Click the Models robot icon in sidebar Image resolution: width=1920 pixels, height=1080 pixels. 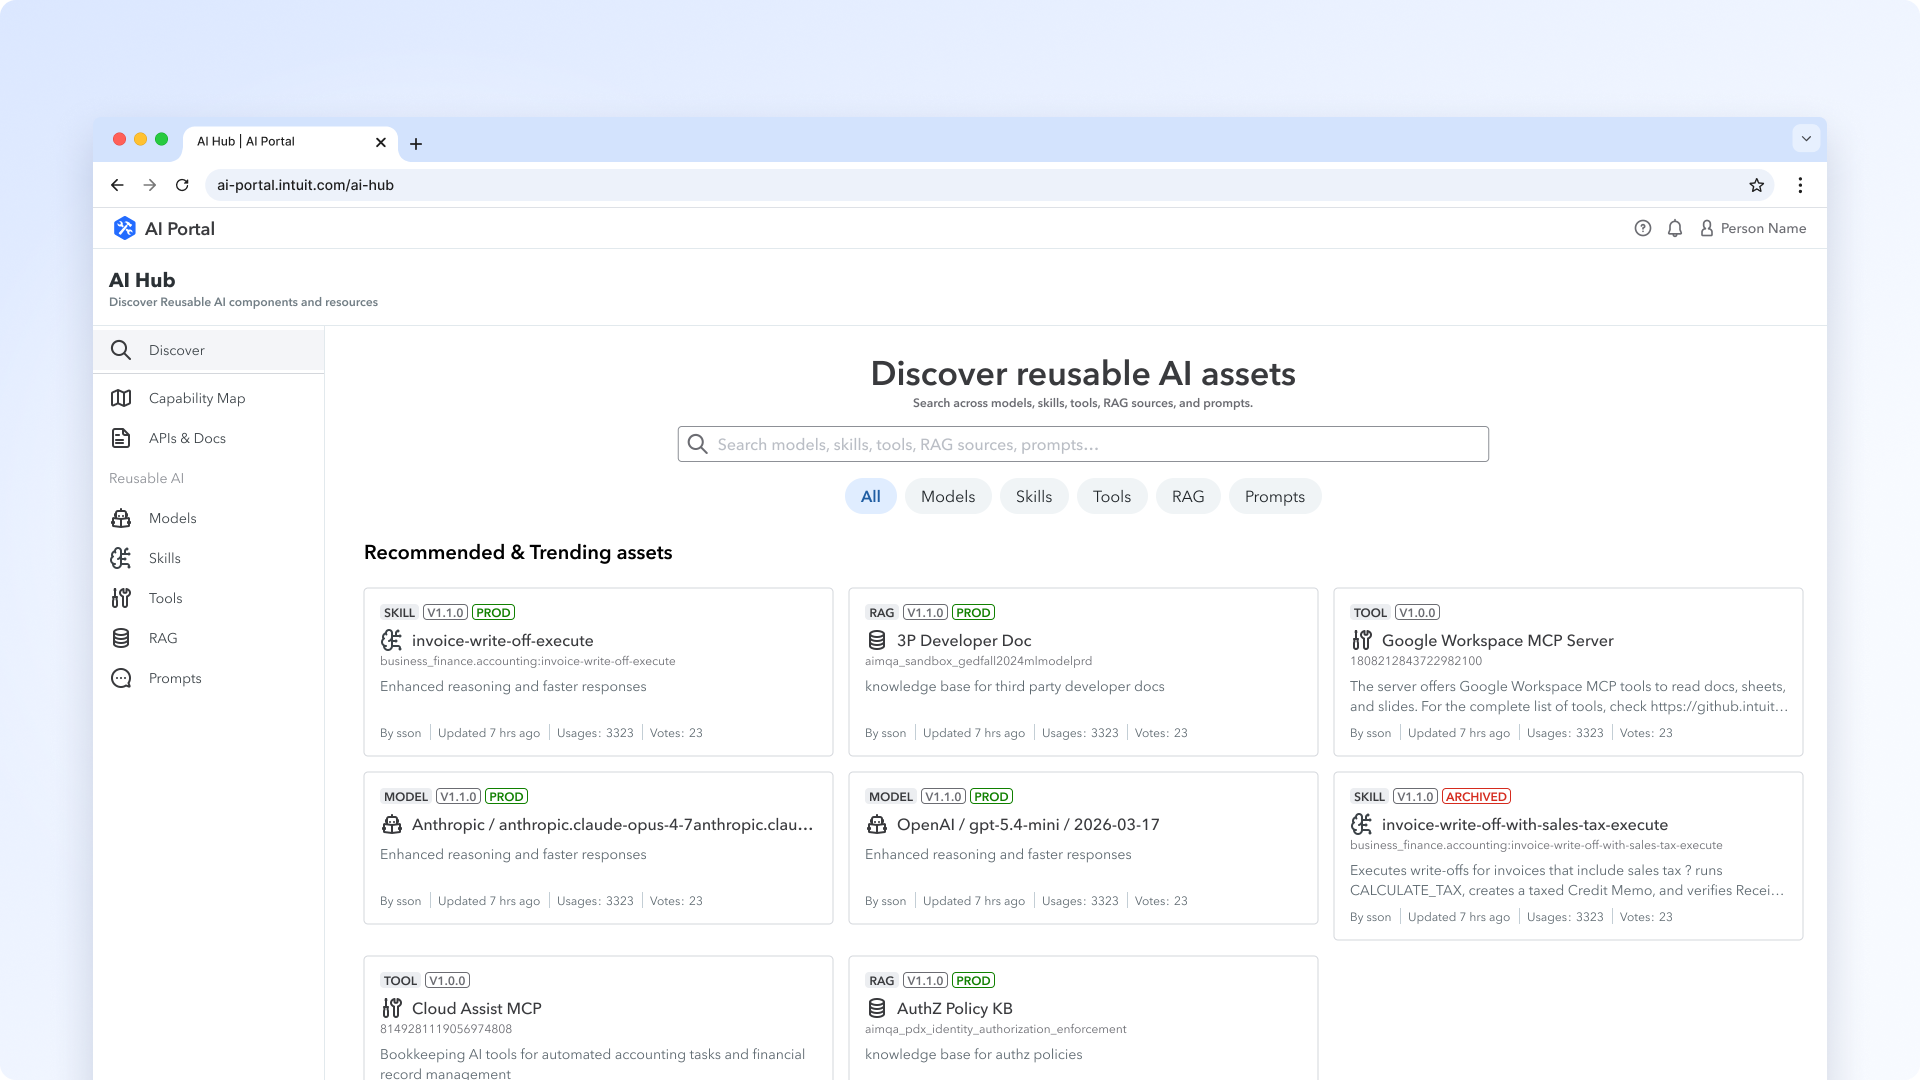[121, 518]
